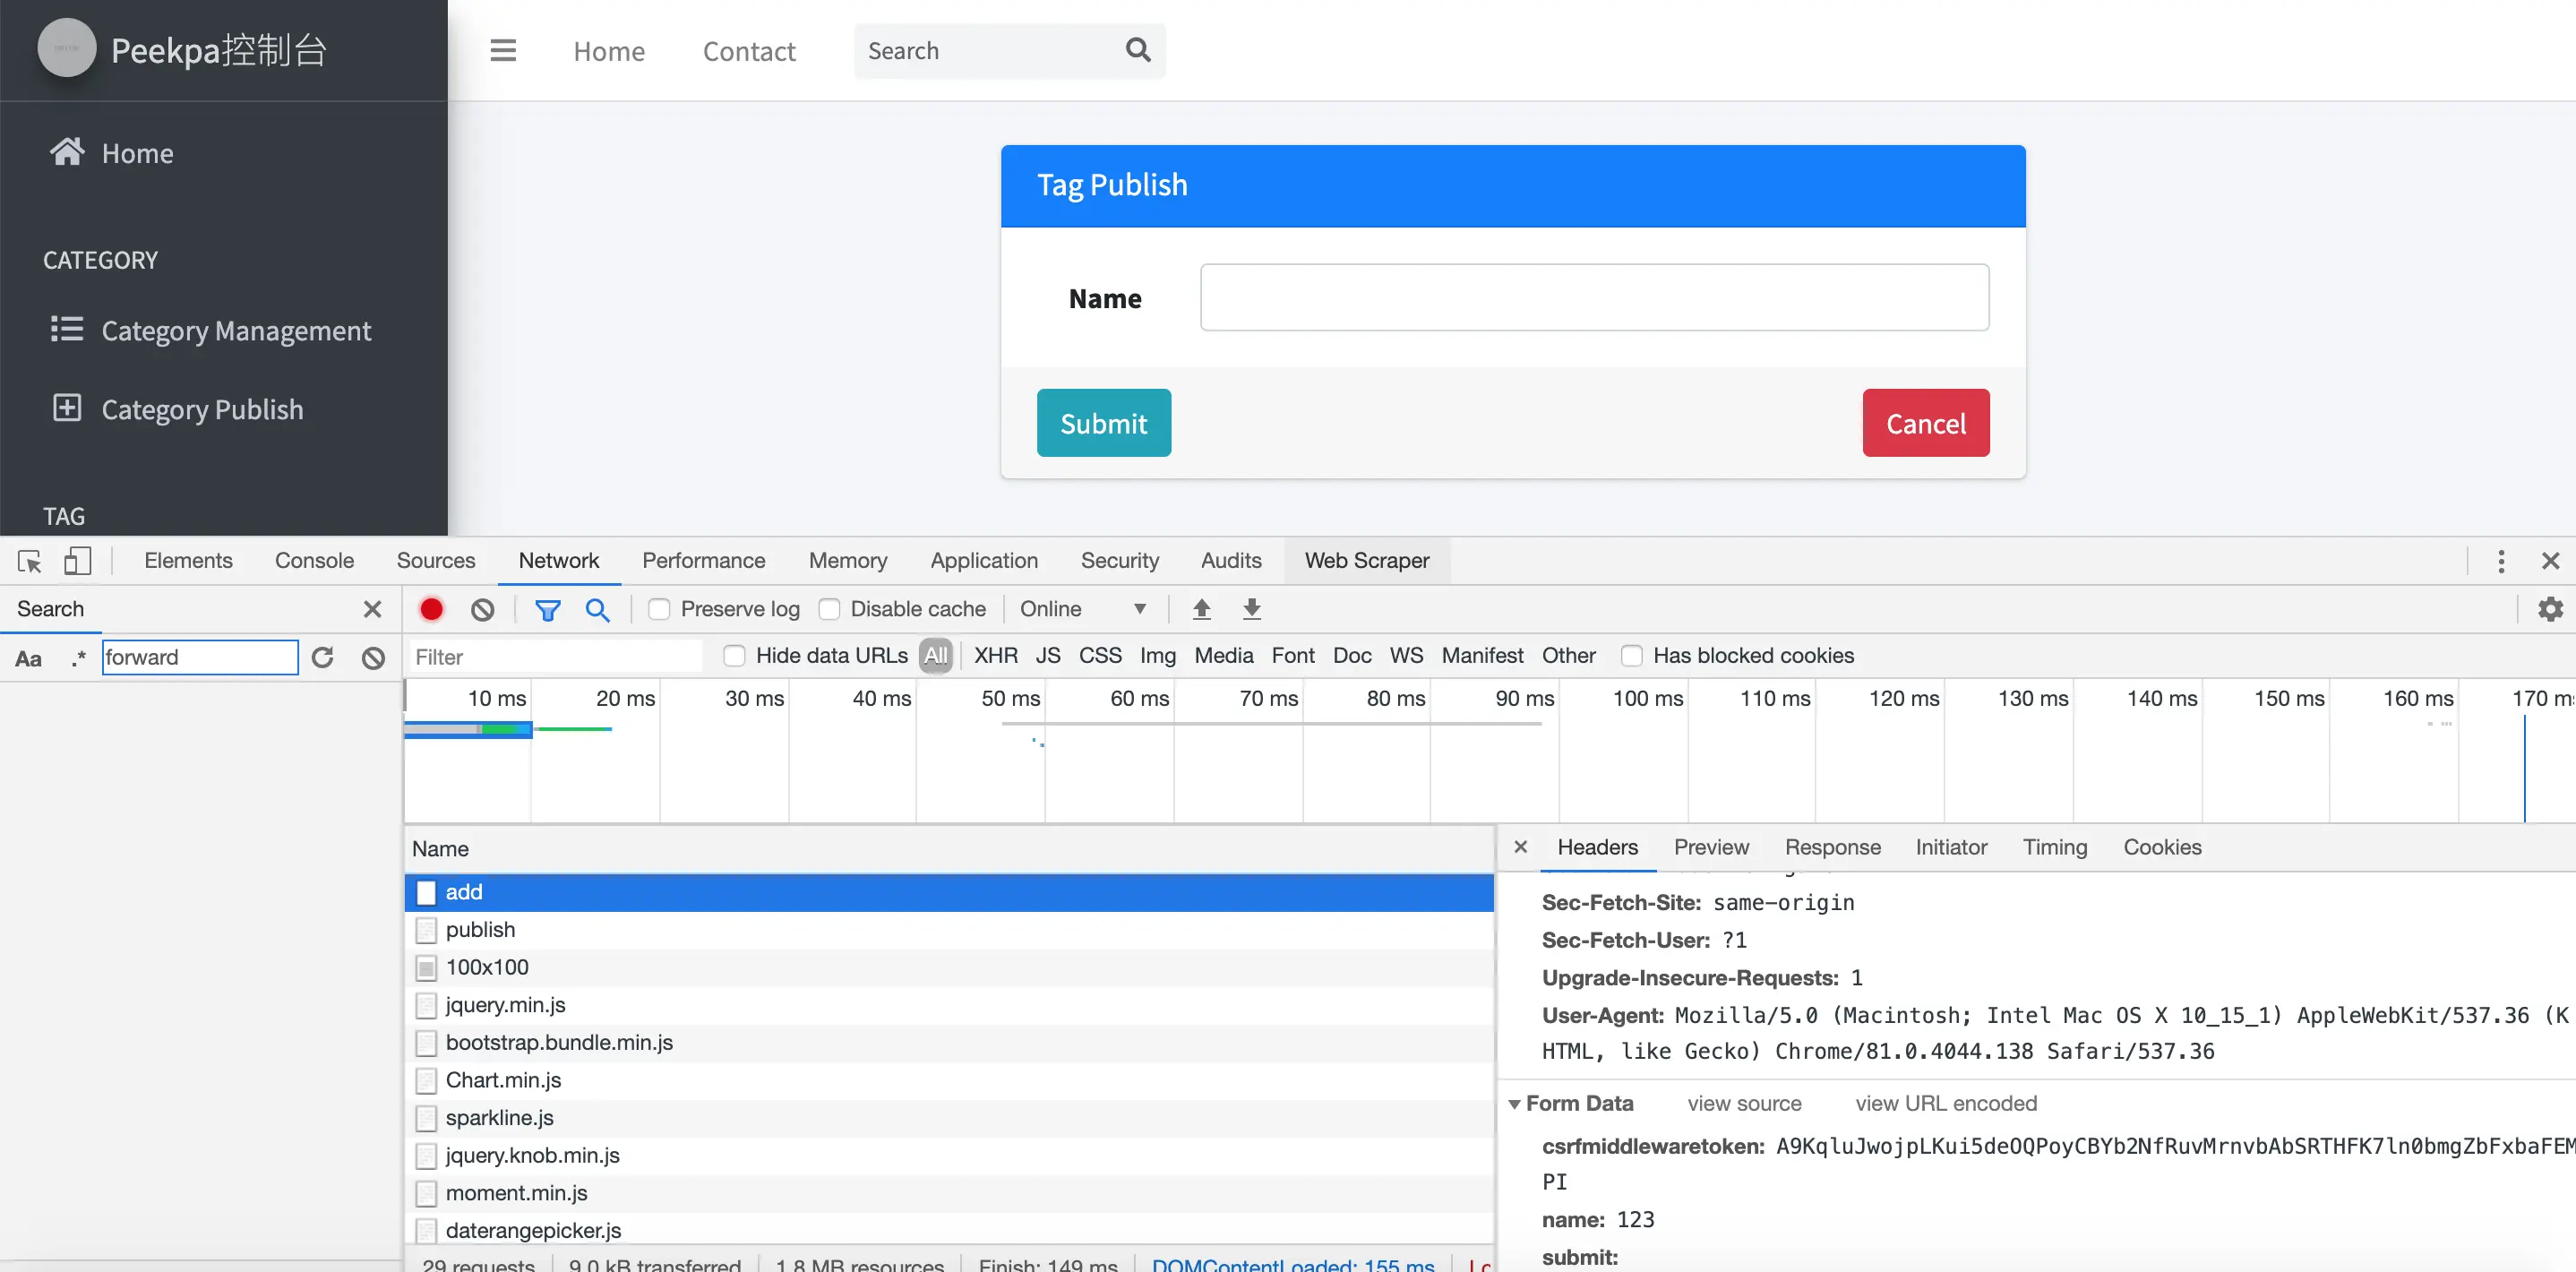Open the Console panel tab

314,561
